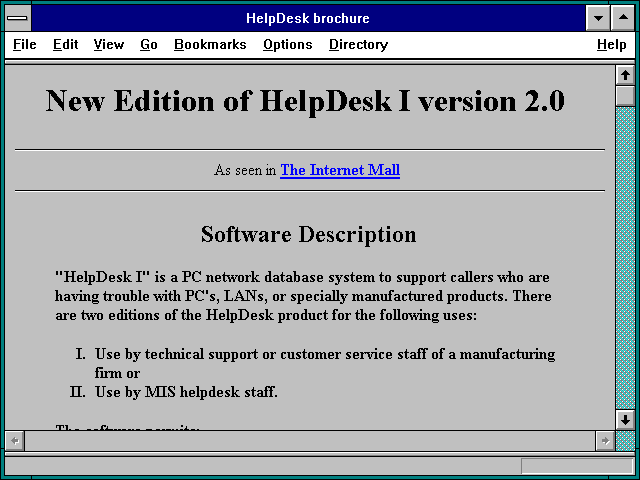Click the vertical scrollbar thumb
640x480 pixels.
coord(625,96)
